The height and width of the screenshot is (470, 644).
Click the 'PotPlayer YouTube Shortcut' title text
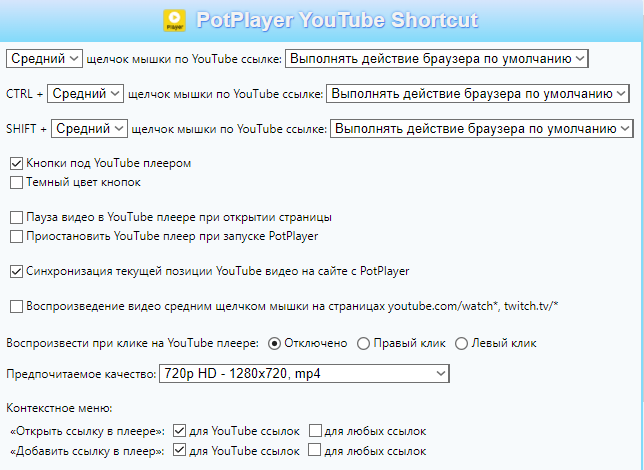click(x=337, y=20)
